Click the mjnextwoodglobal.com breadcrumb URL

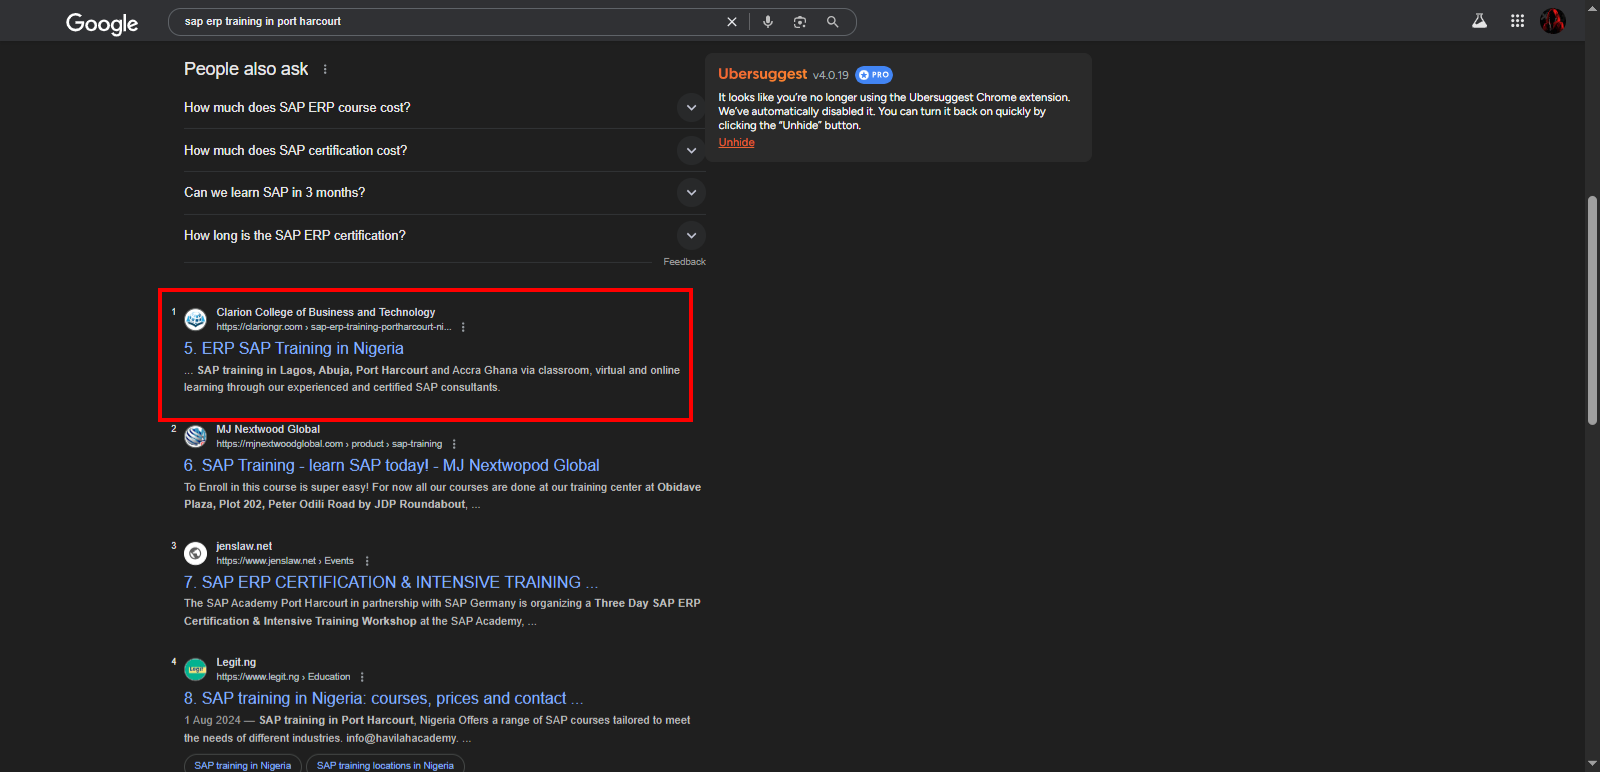(329, 444)
